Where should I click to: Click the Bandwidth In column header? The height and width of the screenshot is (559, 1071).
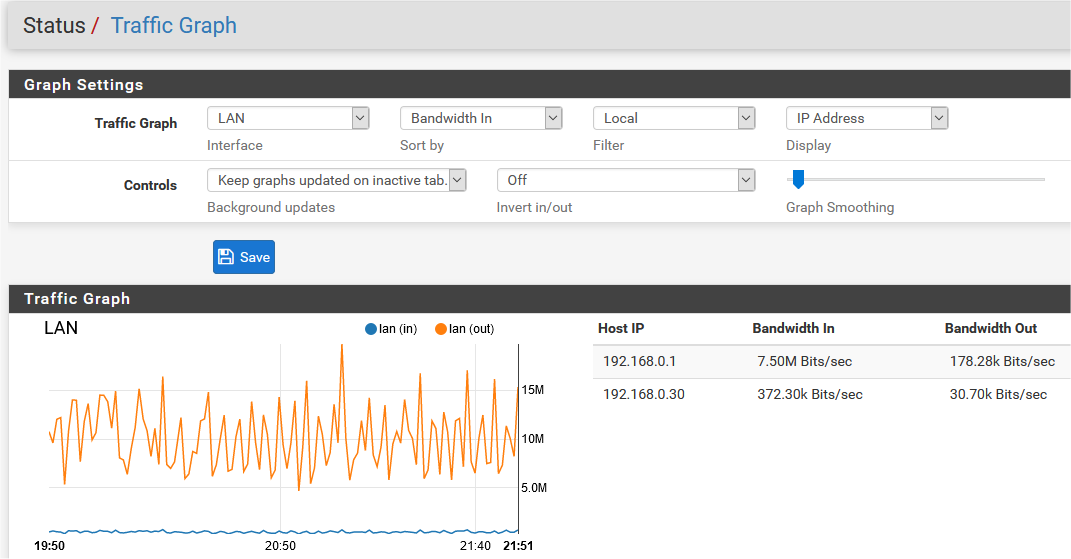click(x=793, y=328)
